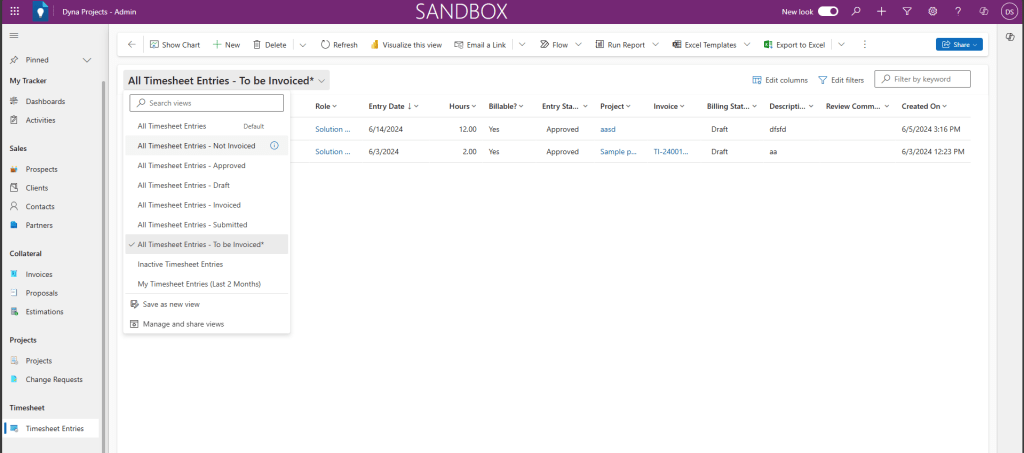This screenshot has width=1024, height=453.
Task: Click the help question mark icon
Action: 958,11
